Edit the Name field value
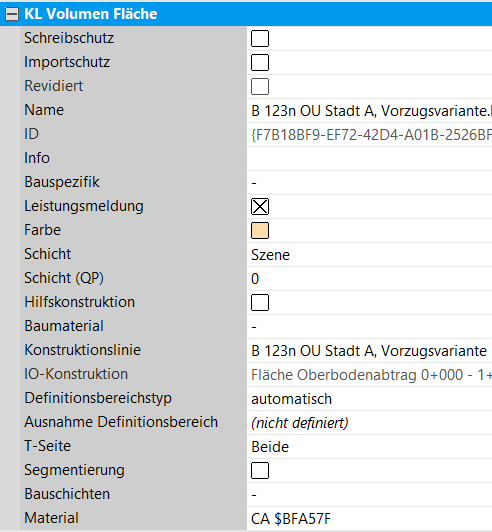Image resolution: width=492 pixels, height=532 pixels. click(x=370, y=111)
